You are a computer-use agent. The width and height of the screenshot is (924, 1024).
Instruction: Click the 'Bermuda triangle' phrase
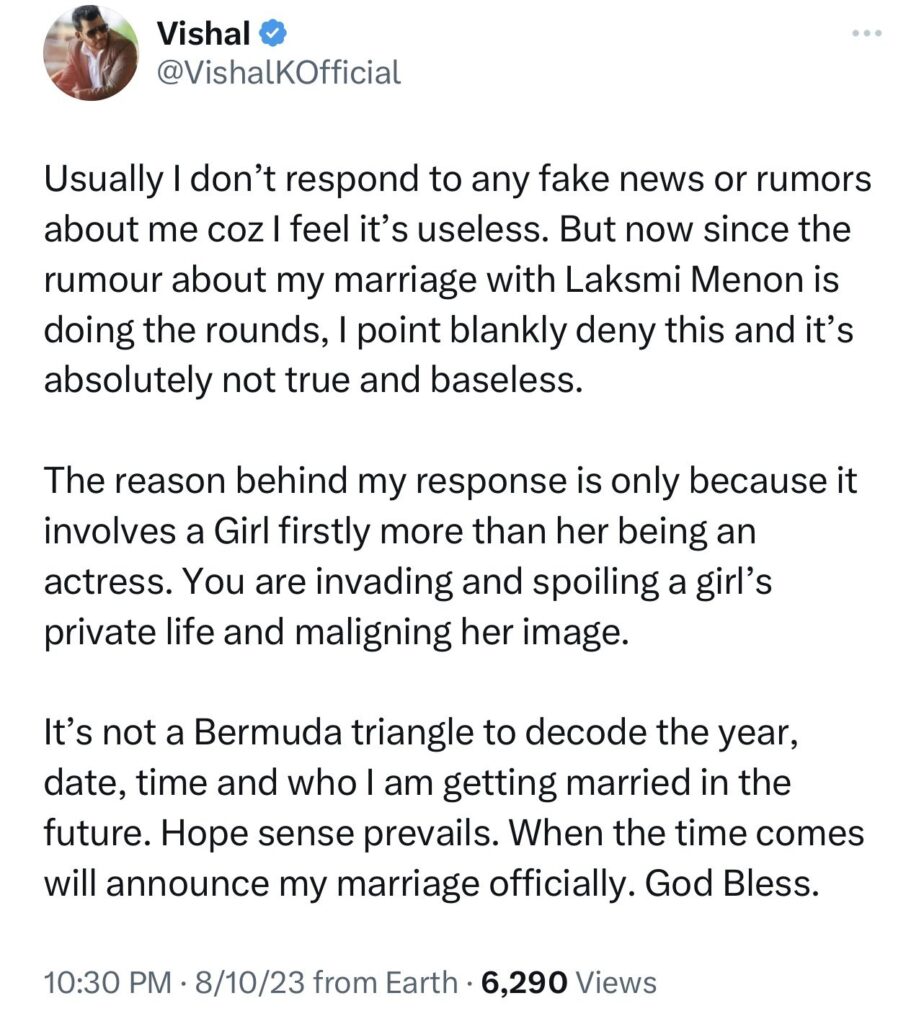tap(314, 737)
